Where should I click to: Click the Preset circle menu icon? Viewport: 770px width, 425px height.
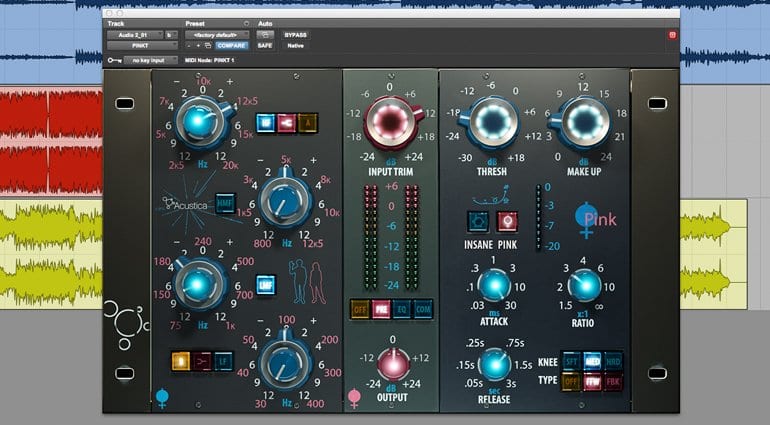pyautogui.click(x=247, y=24)
